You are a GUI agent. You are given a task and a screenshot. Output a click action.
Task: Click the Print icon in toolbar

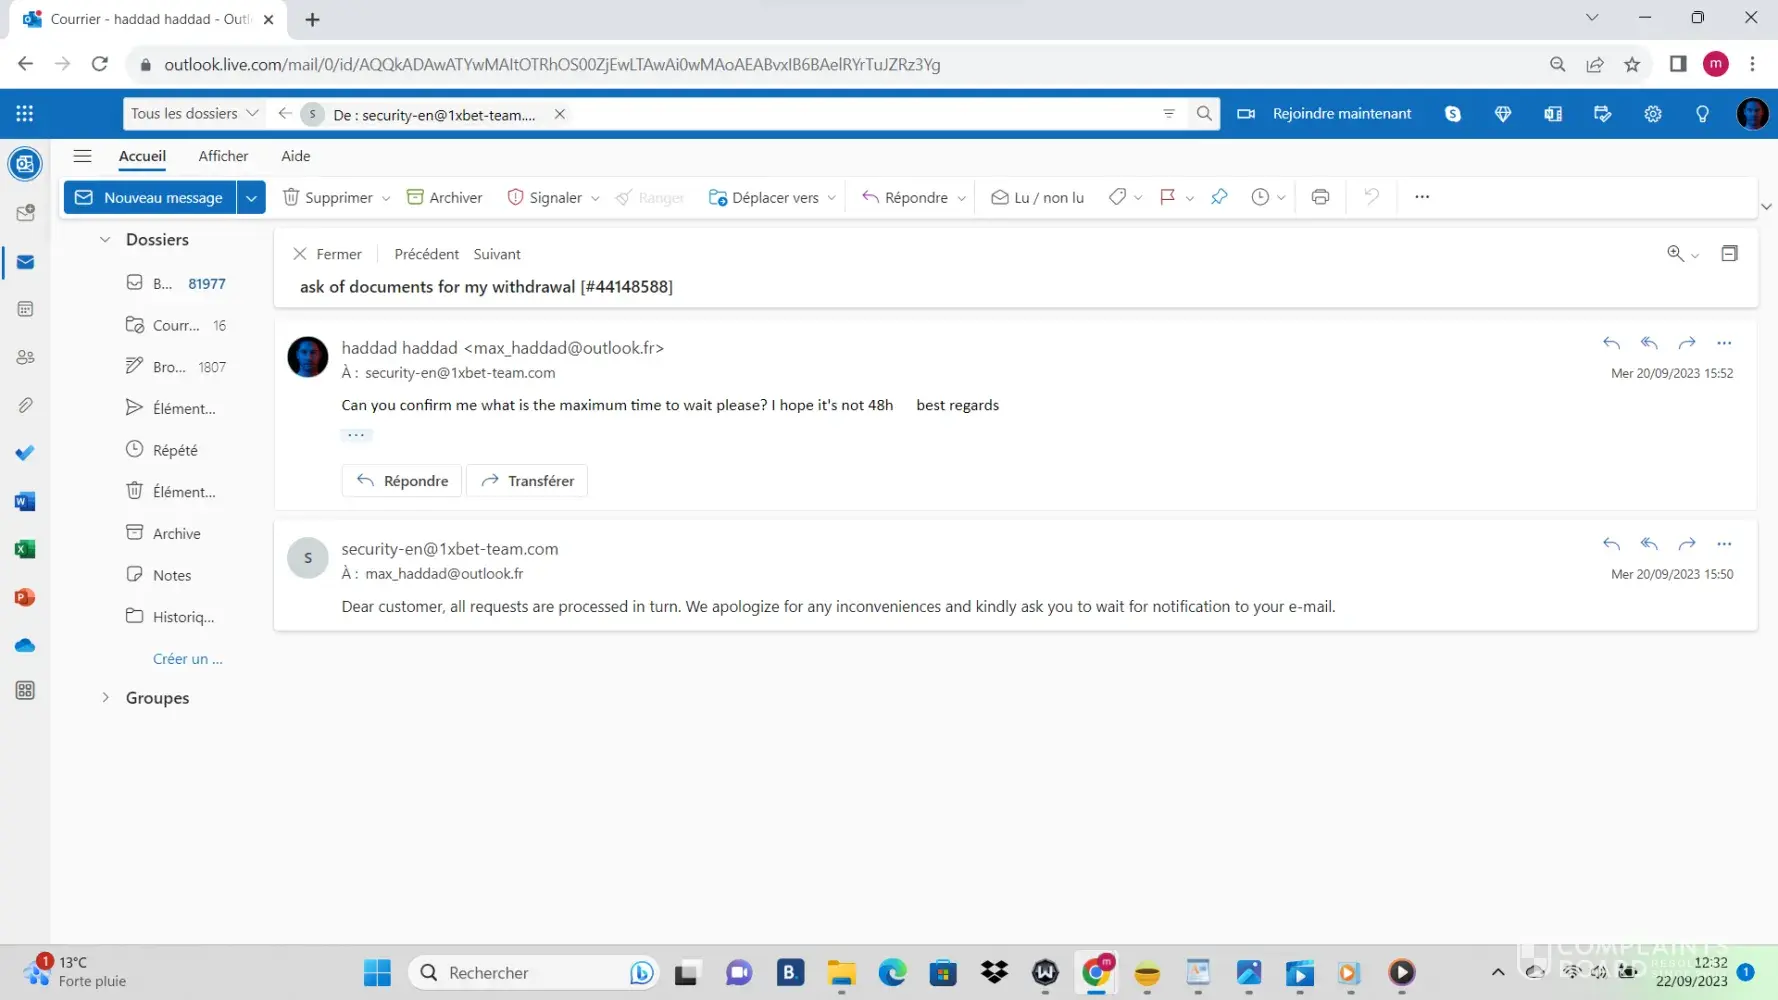click(x=1320, y=197)
